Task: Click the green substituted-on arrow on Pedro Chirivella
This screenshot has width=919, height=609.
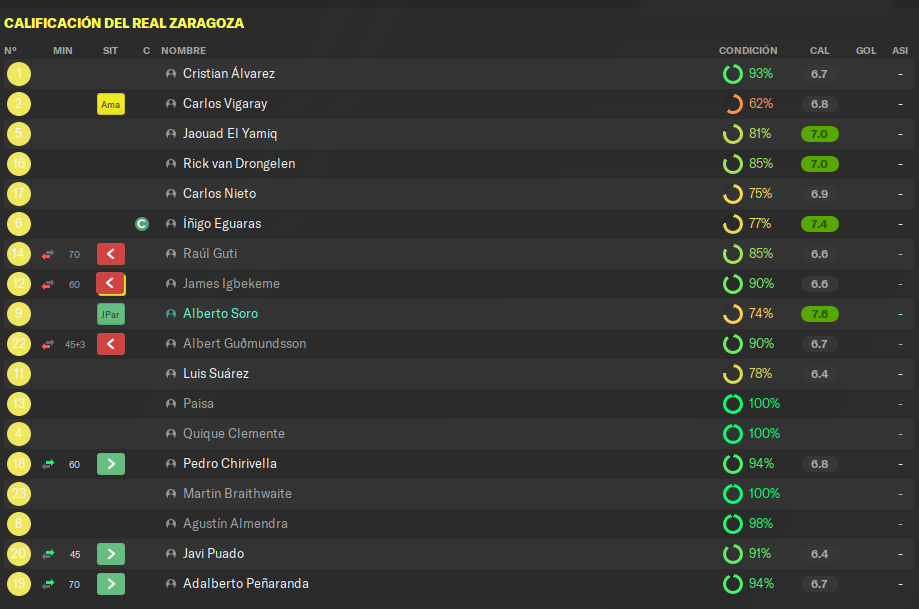Action: coord(111,464)
